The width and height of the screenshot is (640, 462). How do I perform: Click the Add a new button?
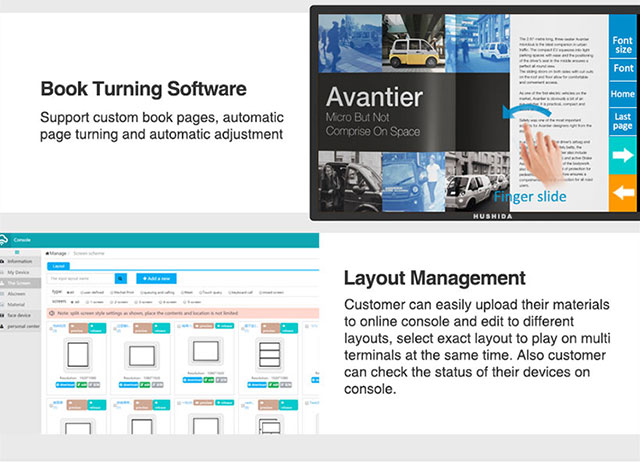point(156,278)
